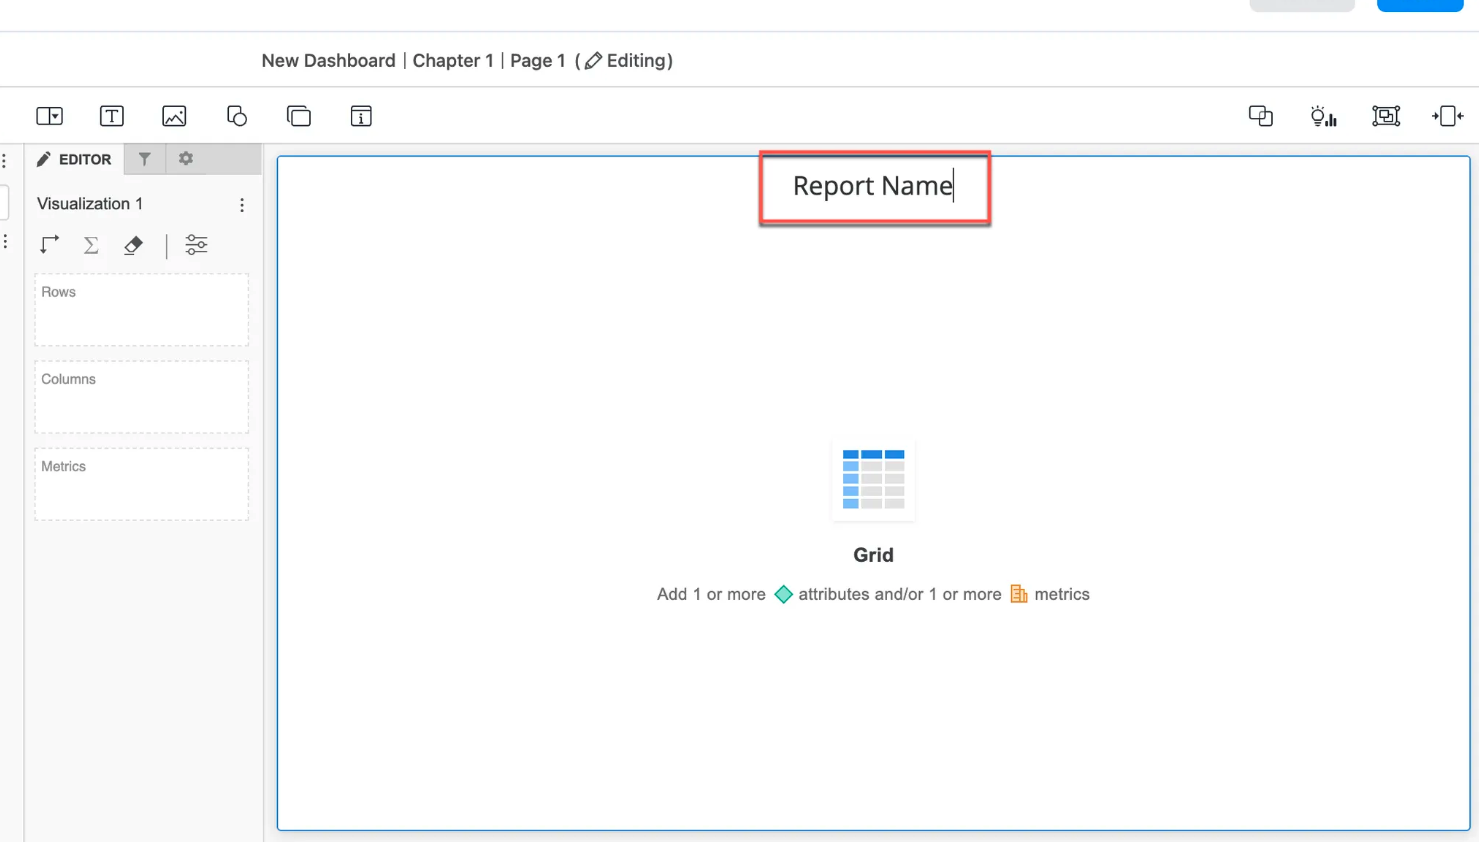Click the green attributes diamond icon
The height and width of the screenshot is (842, 1479).
(784, 594)
